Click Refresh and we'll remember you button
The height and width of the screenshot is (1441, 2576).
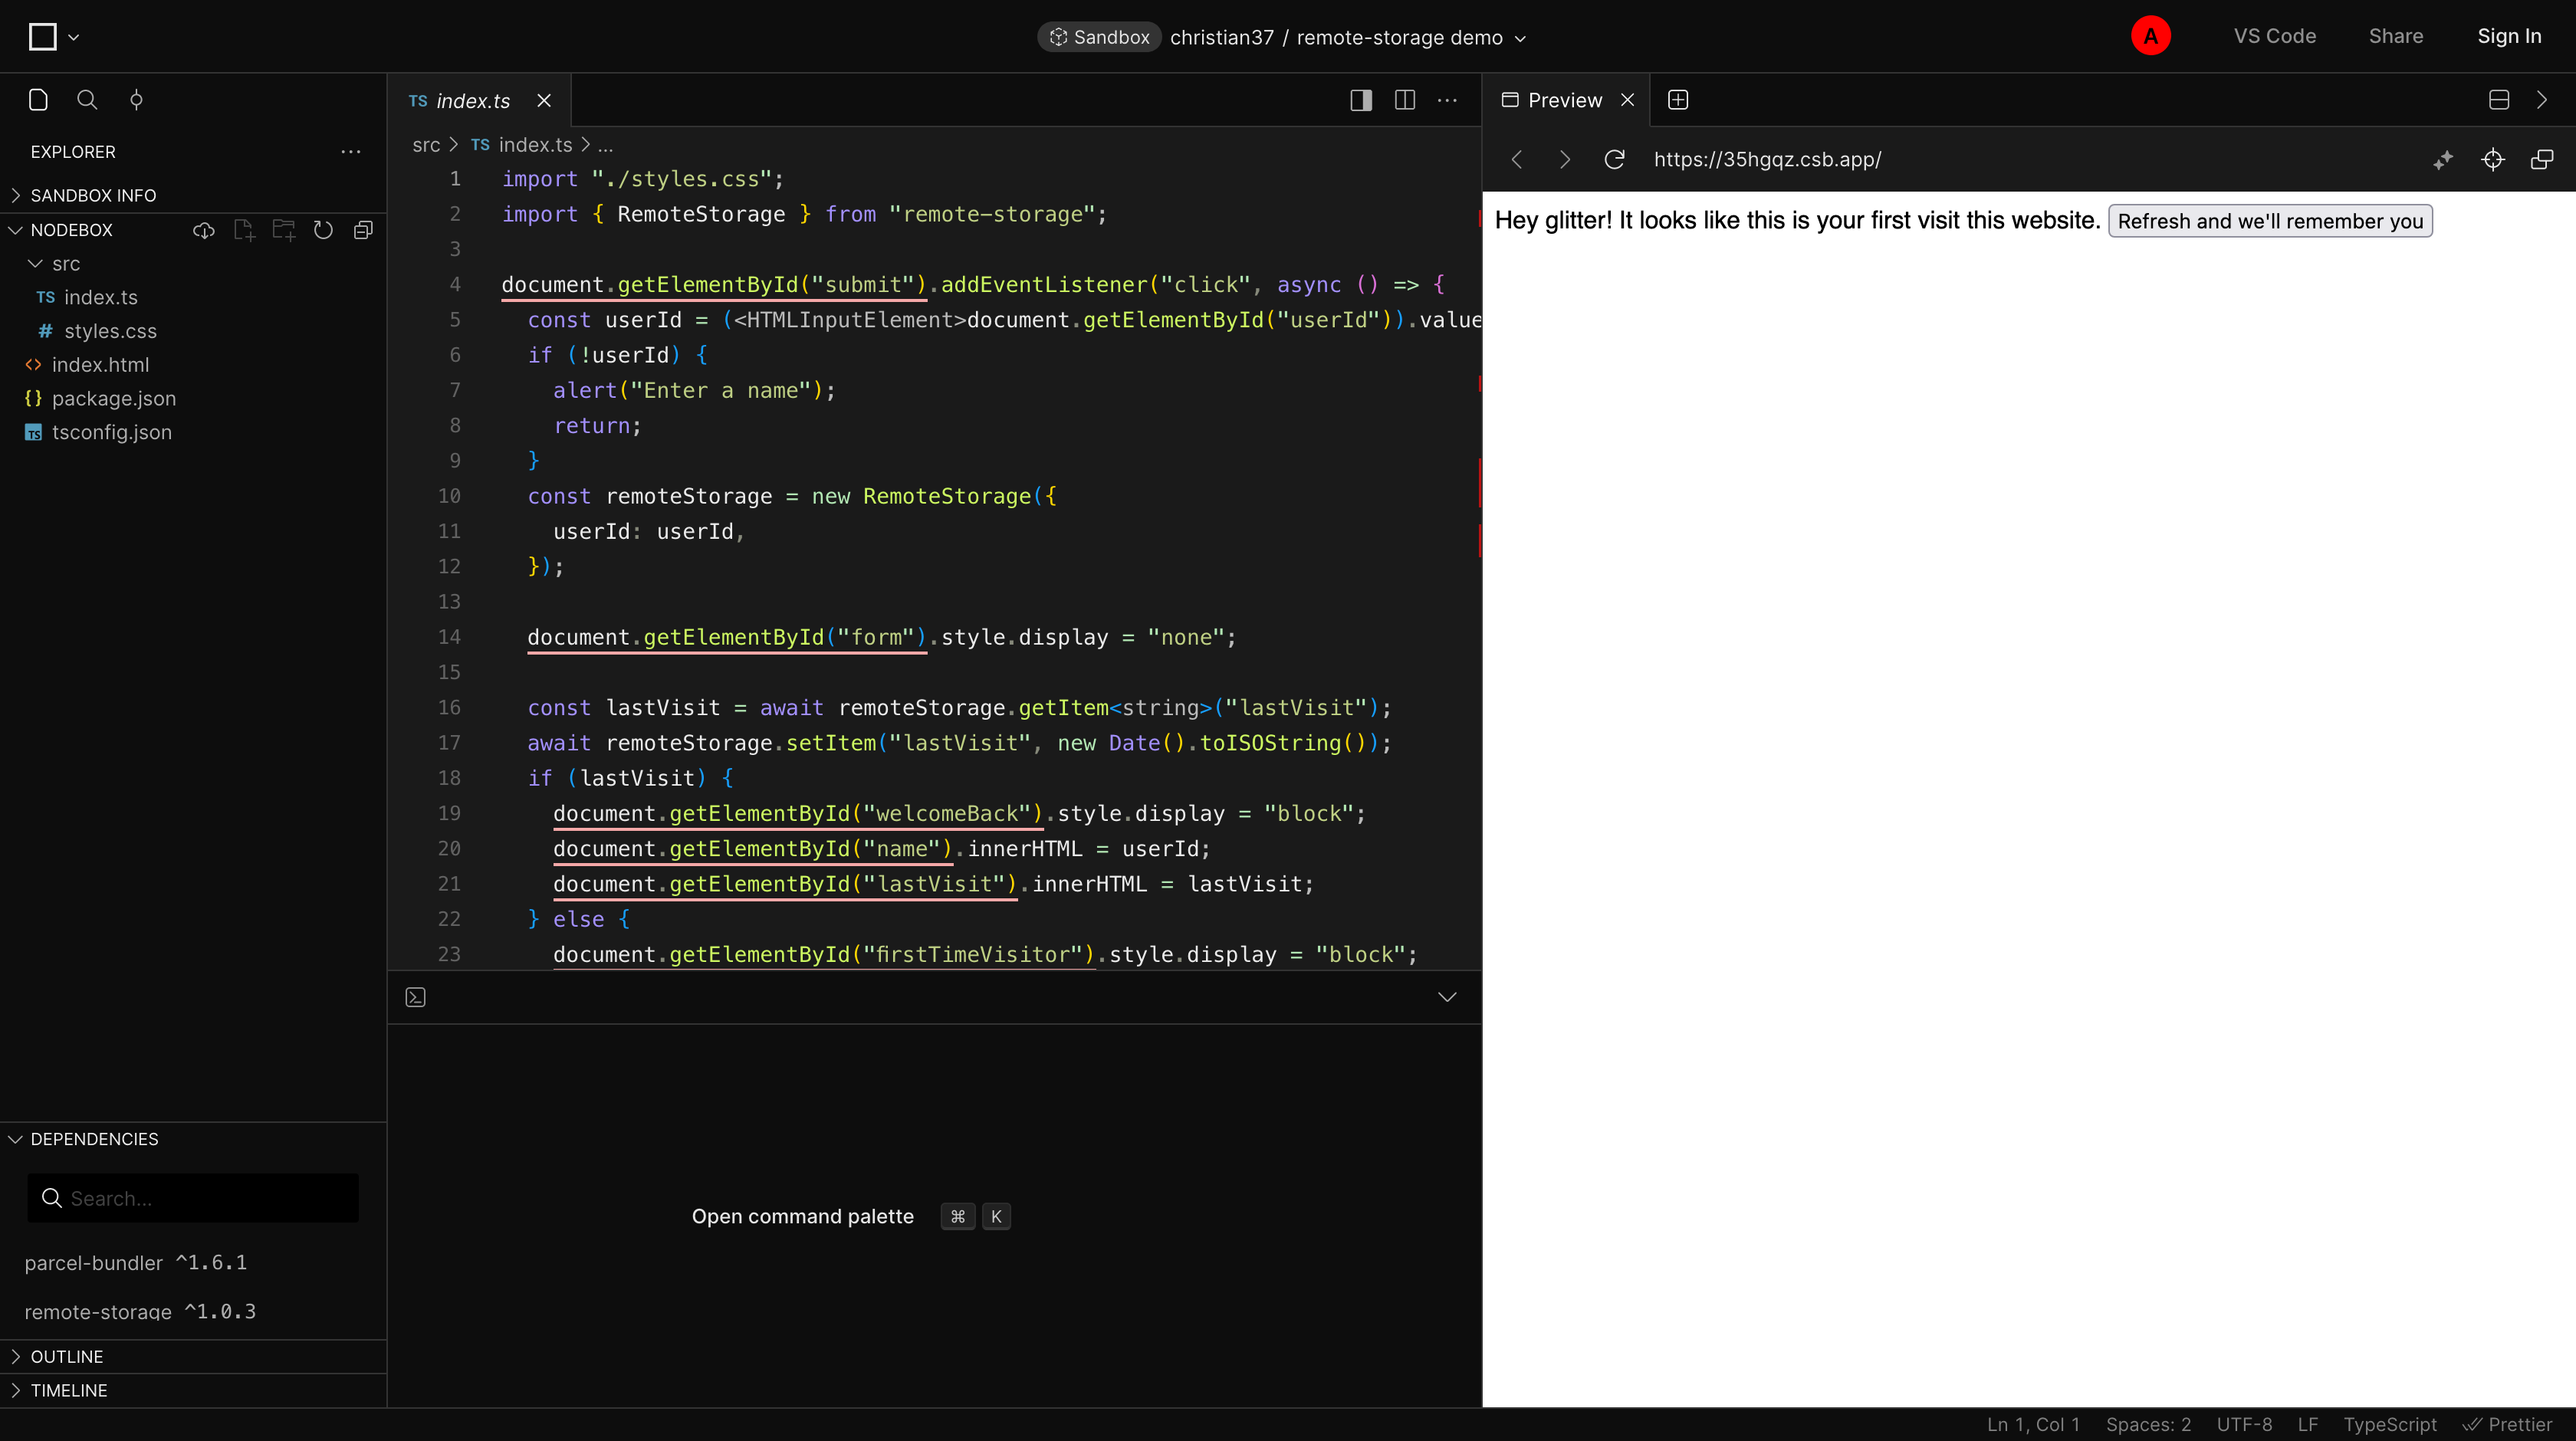click(2270, 221)
